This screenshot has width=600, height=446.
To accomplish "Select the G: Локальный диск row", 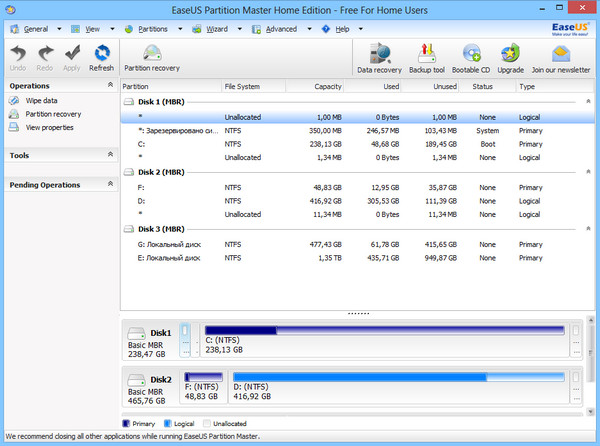I will (x=357, y=244).
